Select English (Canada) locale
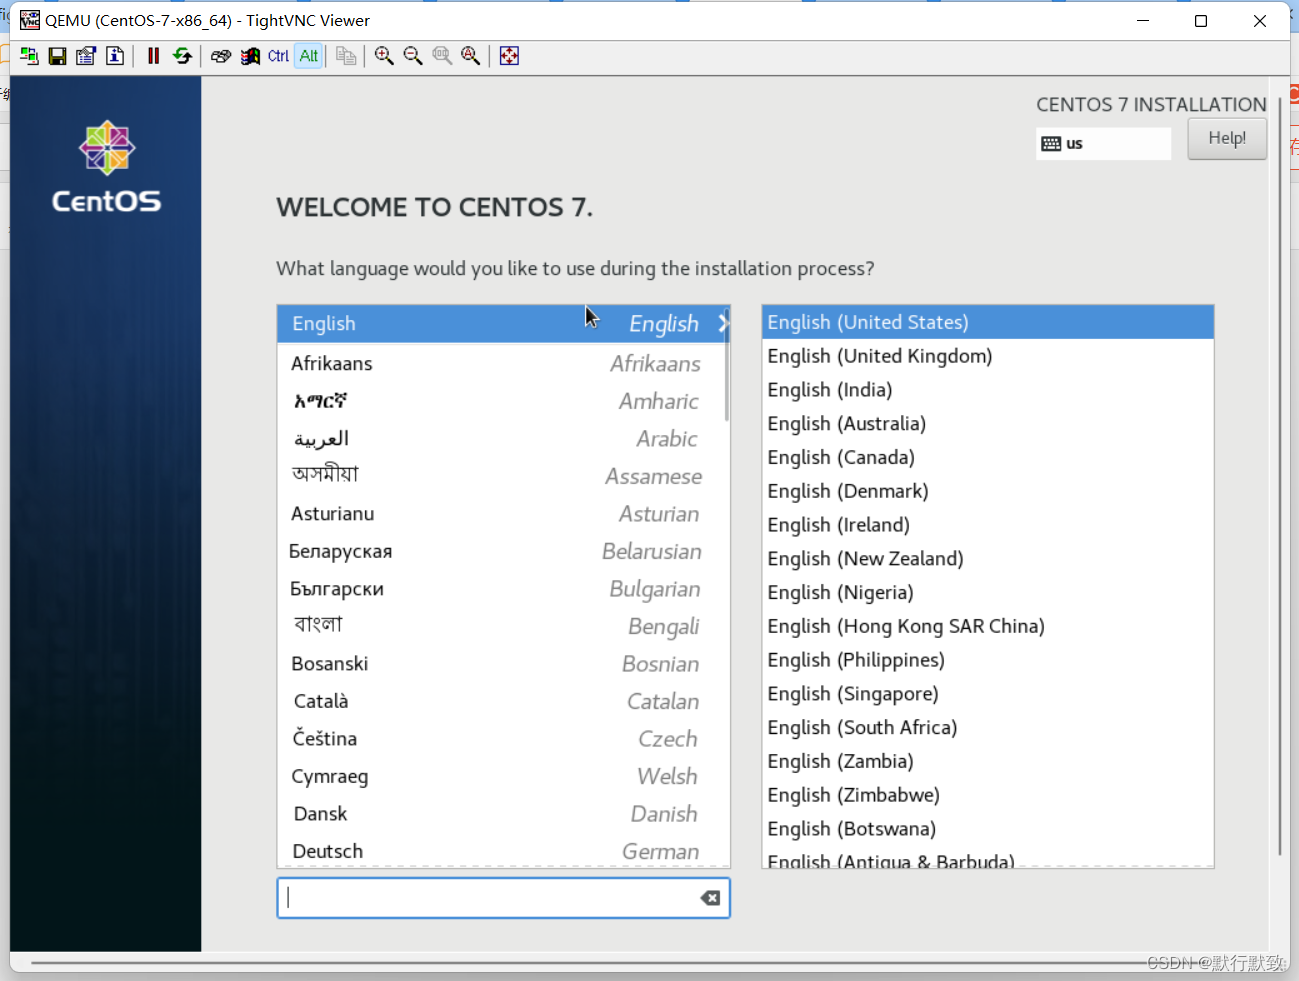Image resolution: width=1299 pixels, height=981 pixels. click(988, 457)
